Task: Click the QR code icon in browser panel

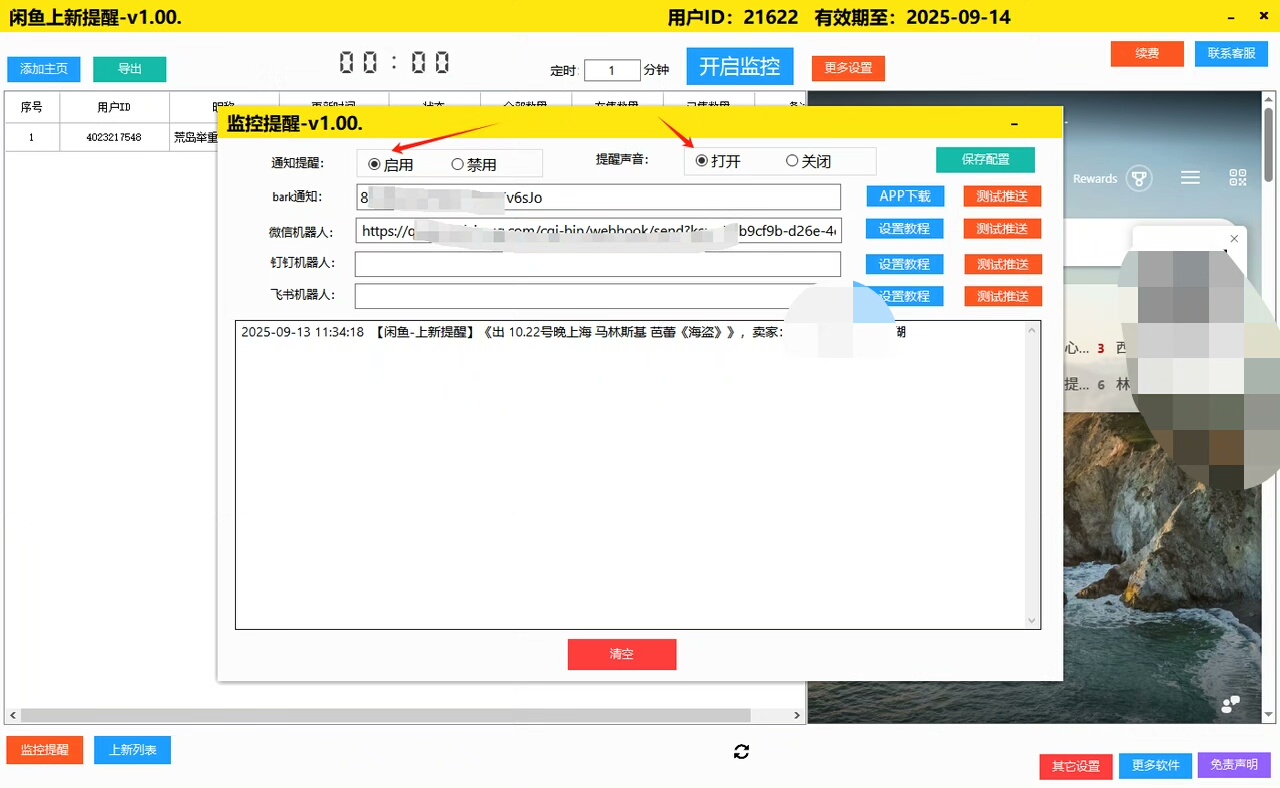Action: click(x=1238, y=178)
